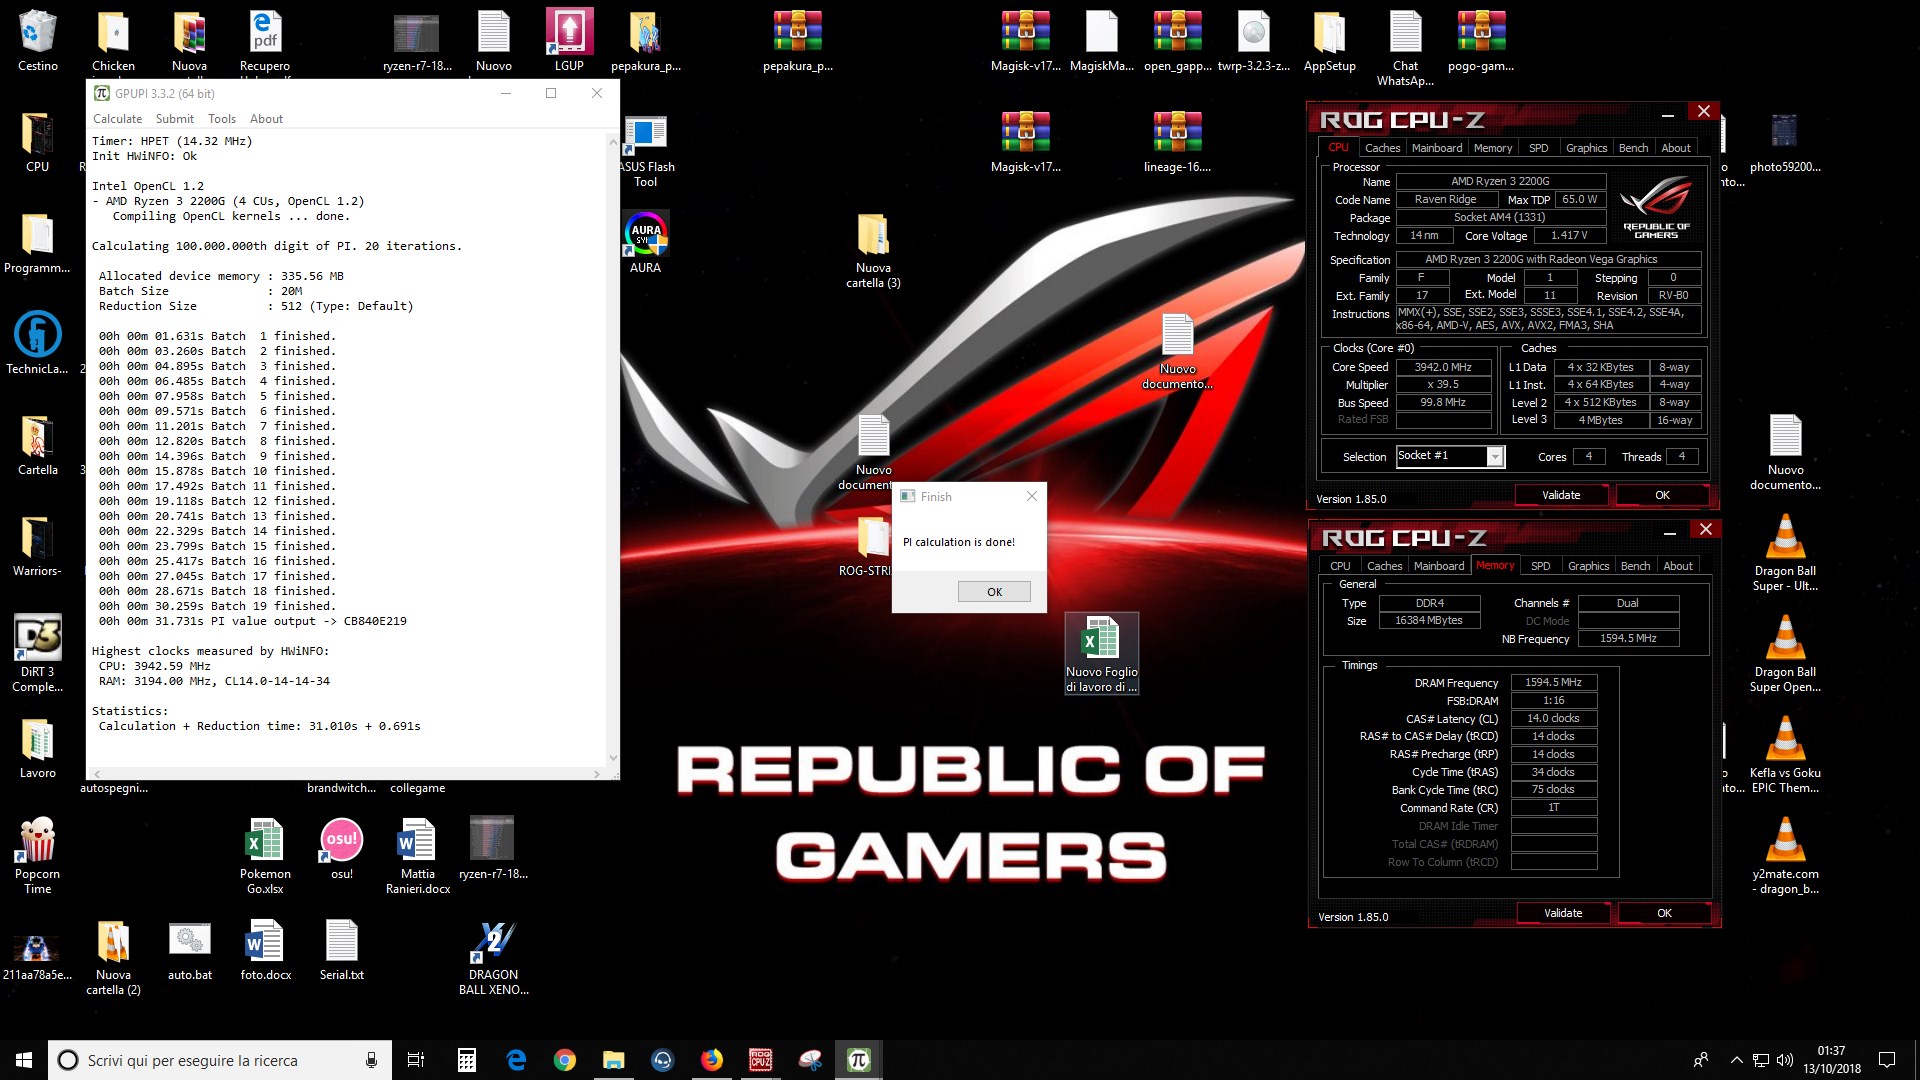Click the microphone icon in search box

(x=371, y=1060)
